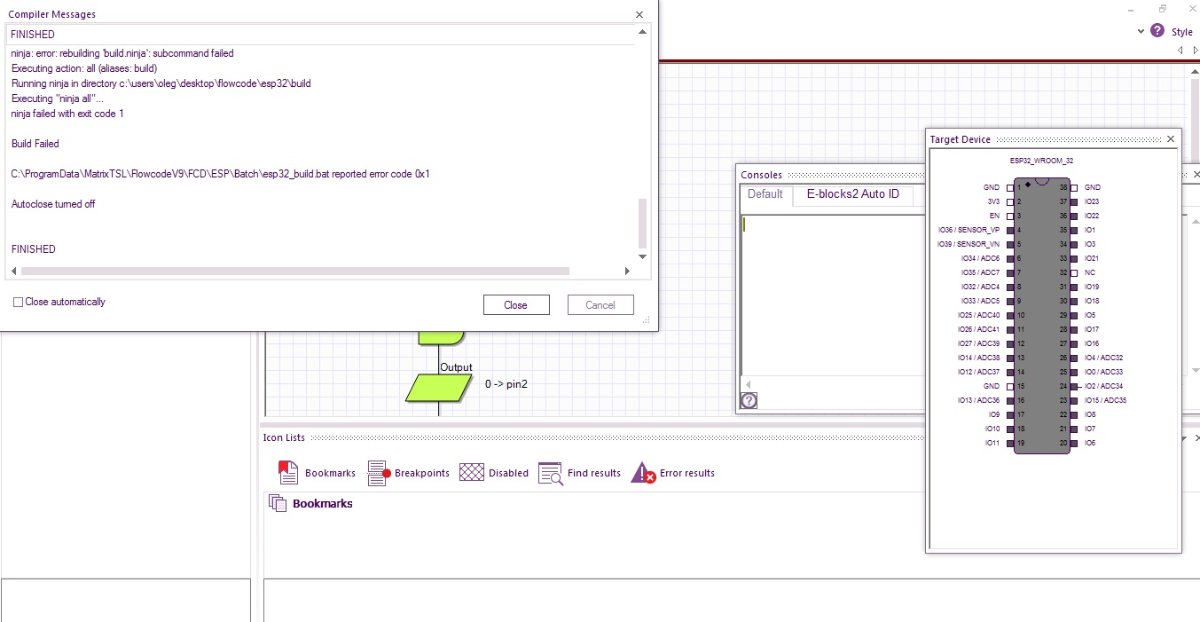
Task: Select the green Output parallelogram icon on the flowchart
Action: tap(438, 387)
